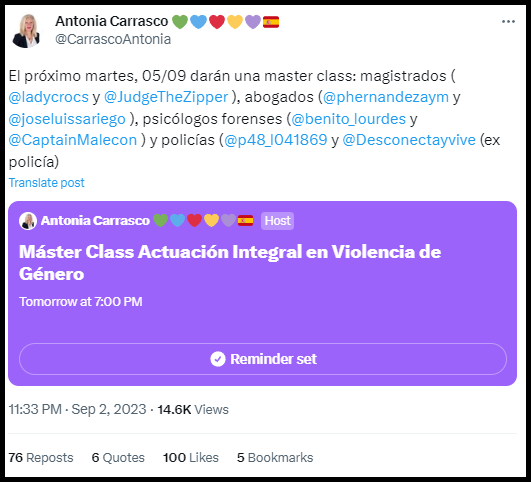Click Antonia Carrasco's profile avatar

pyautogui.click(x=26, y=31)
